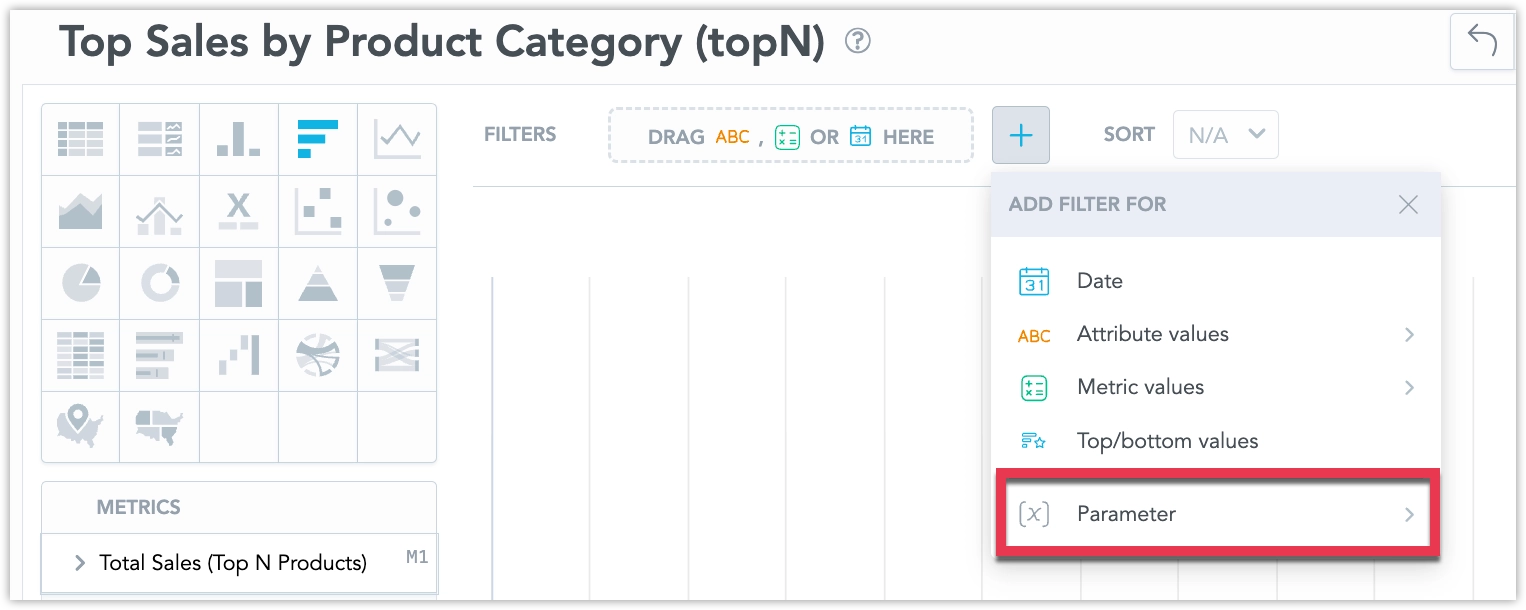The image size is (1526, 610).
Task: Choose the headline visualization with X icon
Action: 238,212
